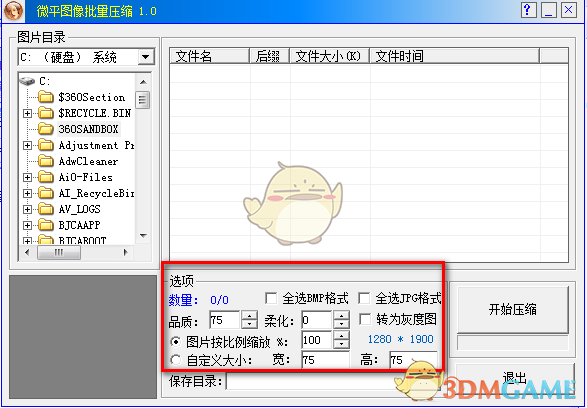Click the AV_LOGS folder icon
This screenshot has height=408, width=587.
tap(46, 209)
